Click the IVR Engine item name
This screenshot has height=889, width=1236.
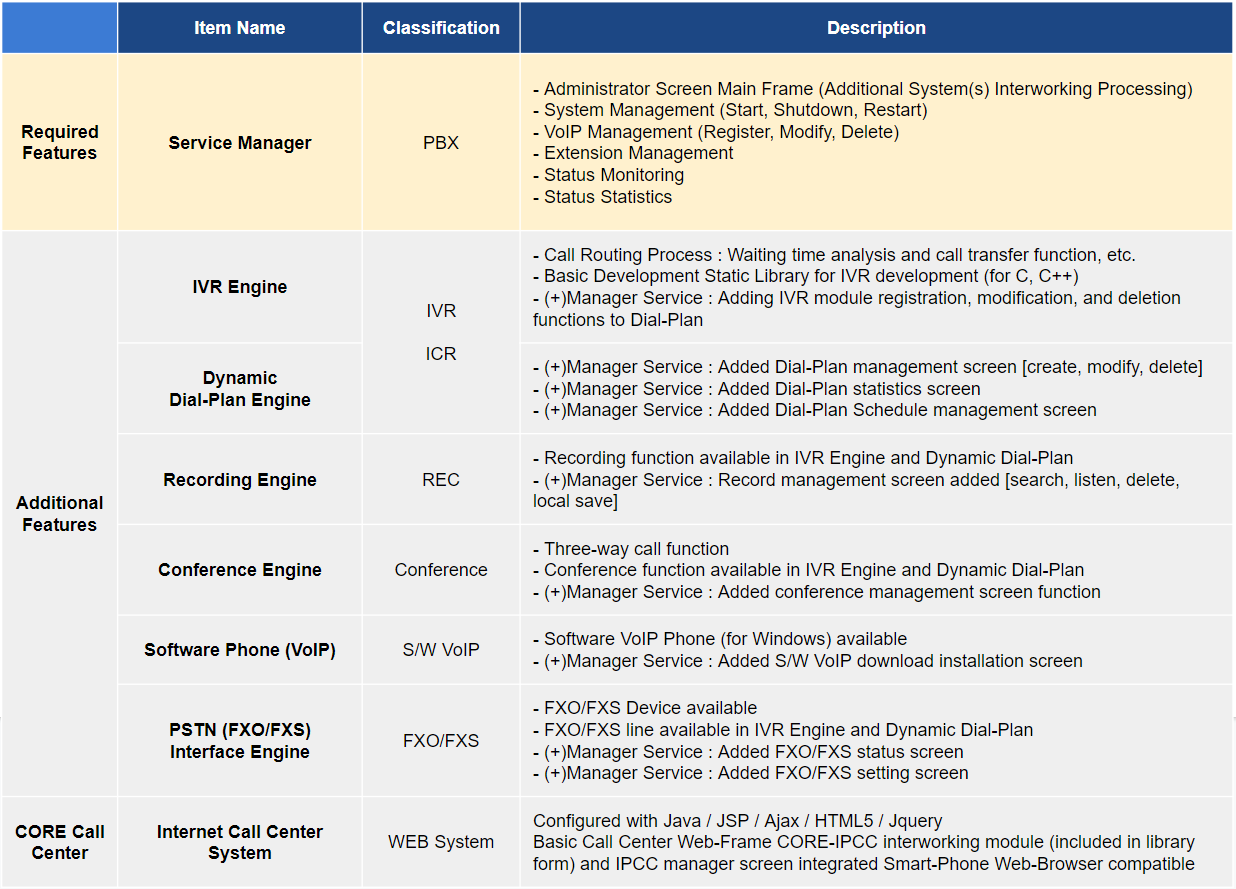(239, 287)
